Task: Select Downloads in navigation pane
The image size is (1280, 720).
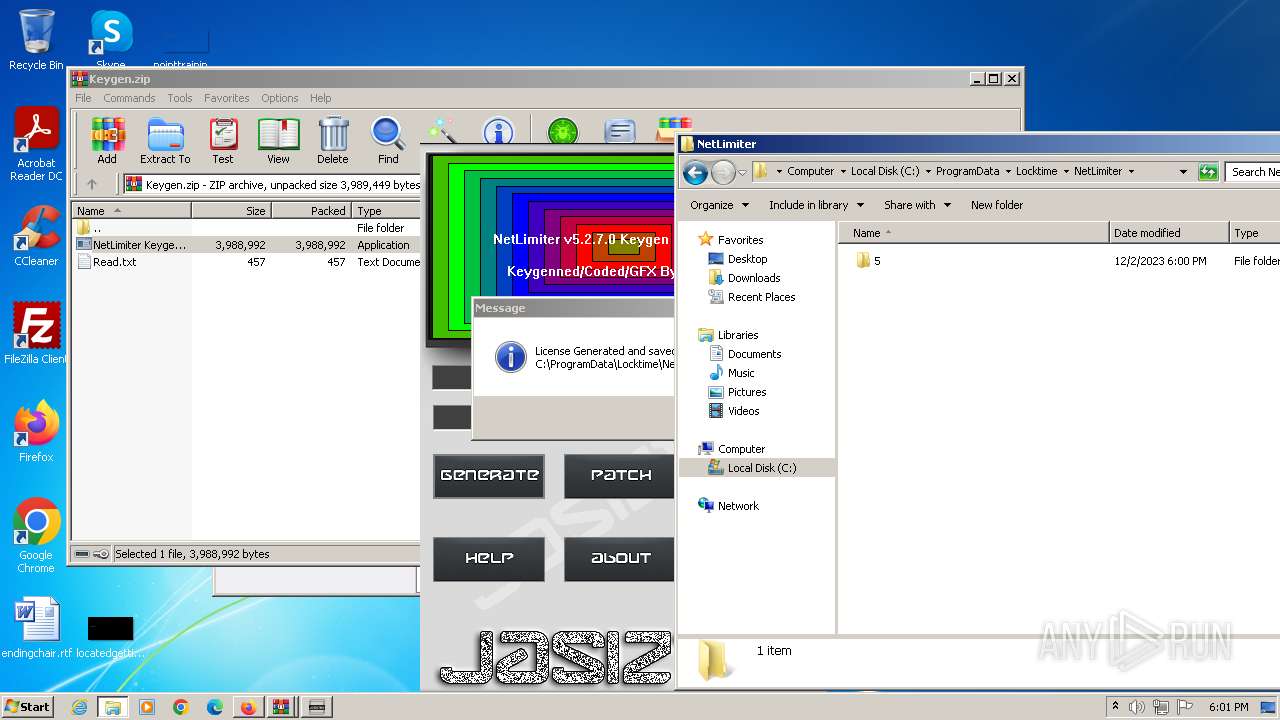Action: click(745, 278)
